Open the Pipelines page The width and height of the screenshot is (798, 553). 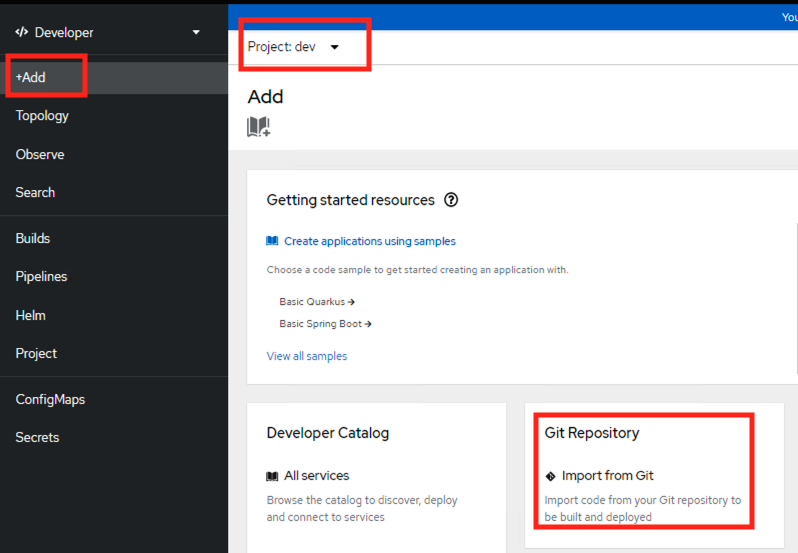click(x=41, y=276)
